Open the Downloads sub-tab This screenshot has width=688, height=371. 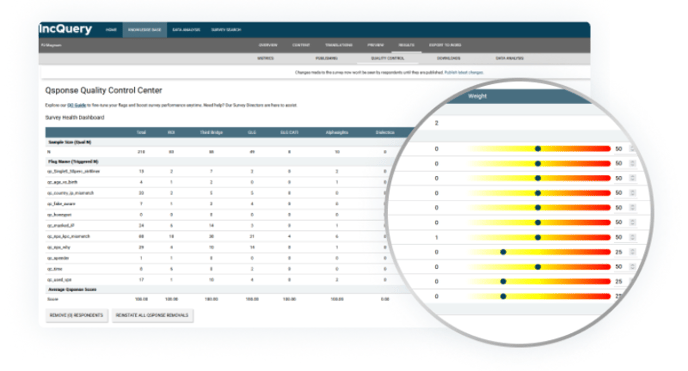click(x=448, y=58)
